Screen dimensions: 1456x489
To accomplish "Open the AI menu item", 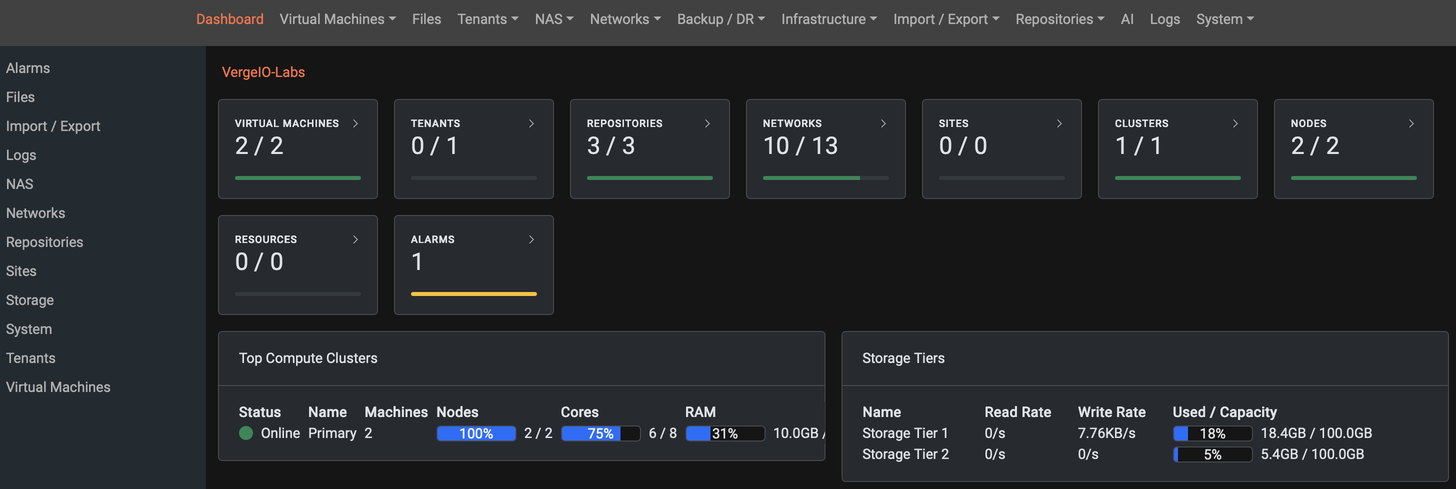I will tap(1127, 19).
